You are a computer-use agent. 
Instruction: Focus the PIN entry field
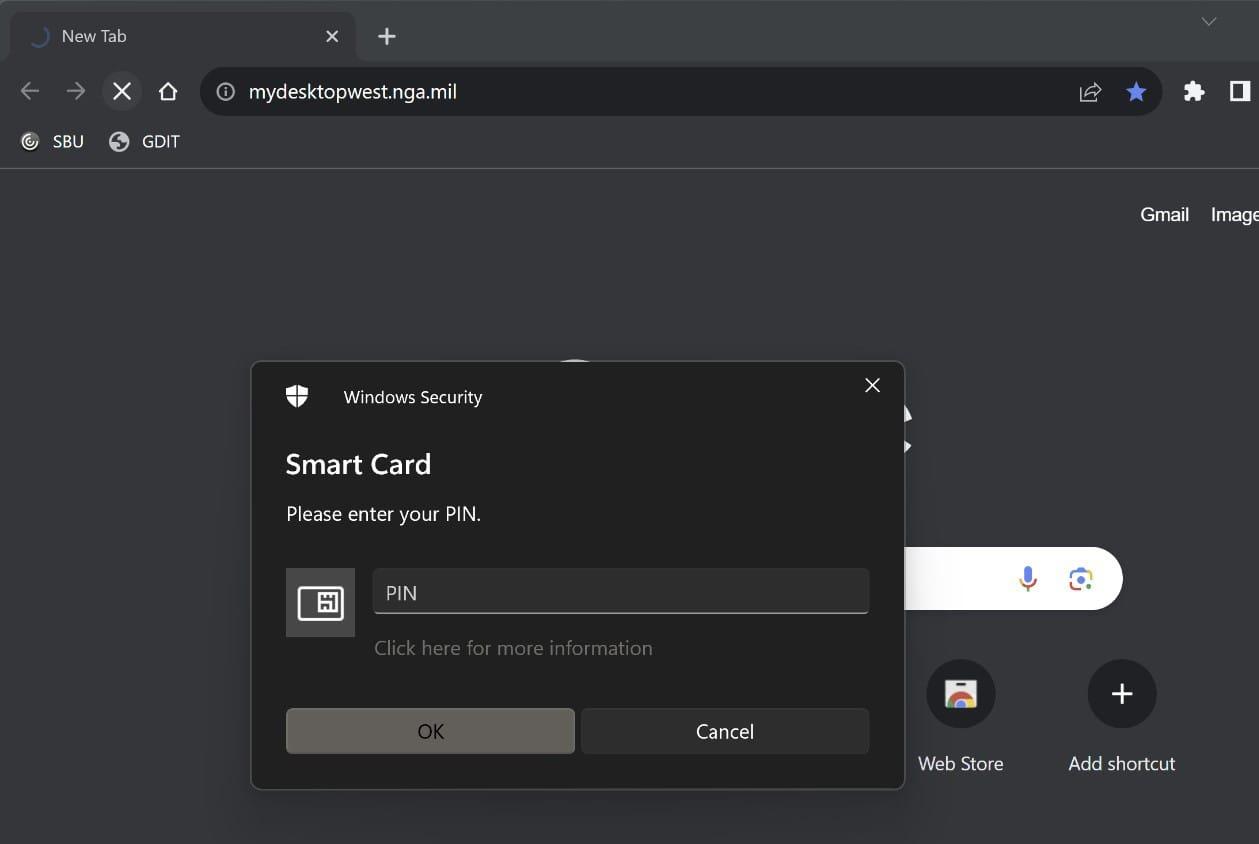[621, 592]
